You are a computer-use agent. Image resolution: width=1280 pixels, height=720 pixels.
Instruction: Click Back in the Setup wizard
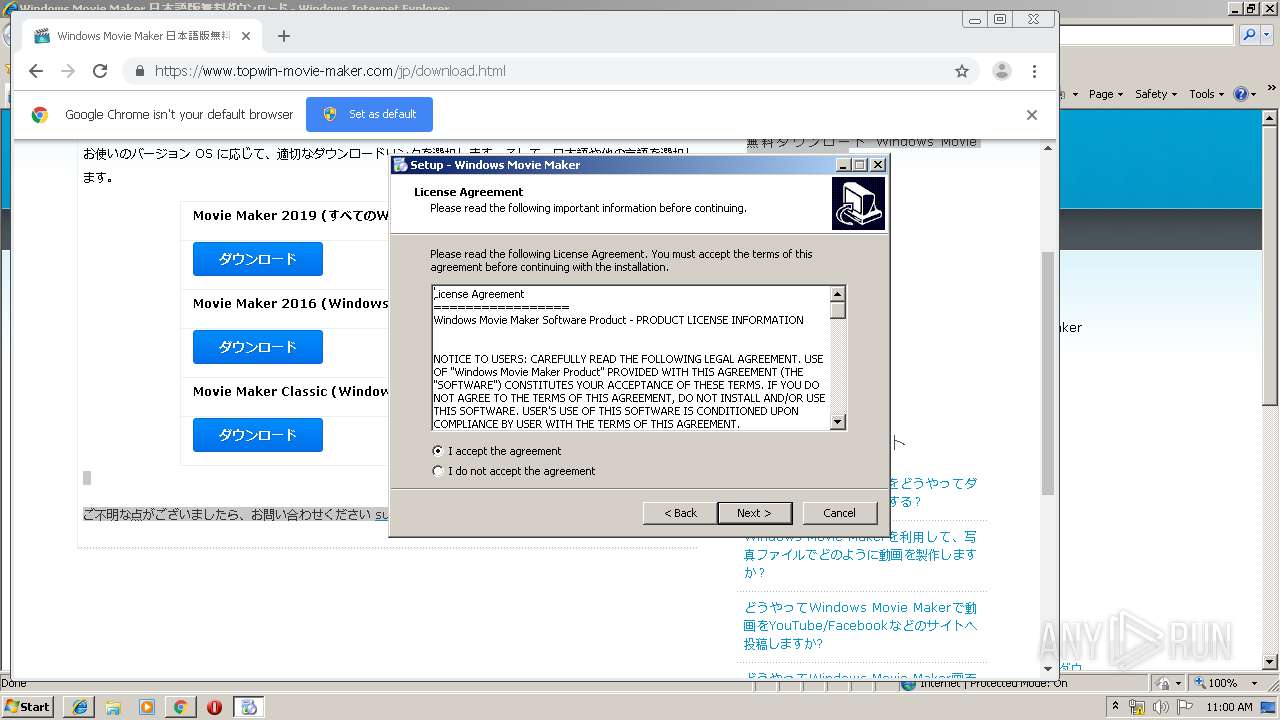[x=681, y=513]
